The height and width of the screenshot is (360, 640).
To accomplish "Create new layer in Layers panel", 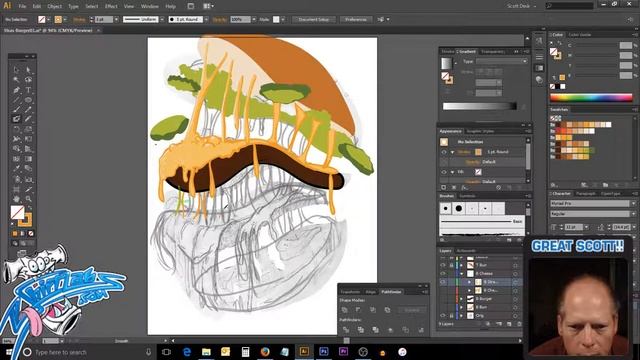I will tap(509, 324).
